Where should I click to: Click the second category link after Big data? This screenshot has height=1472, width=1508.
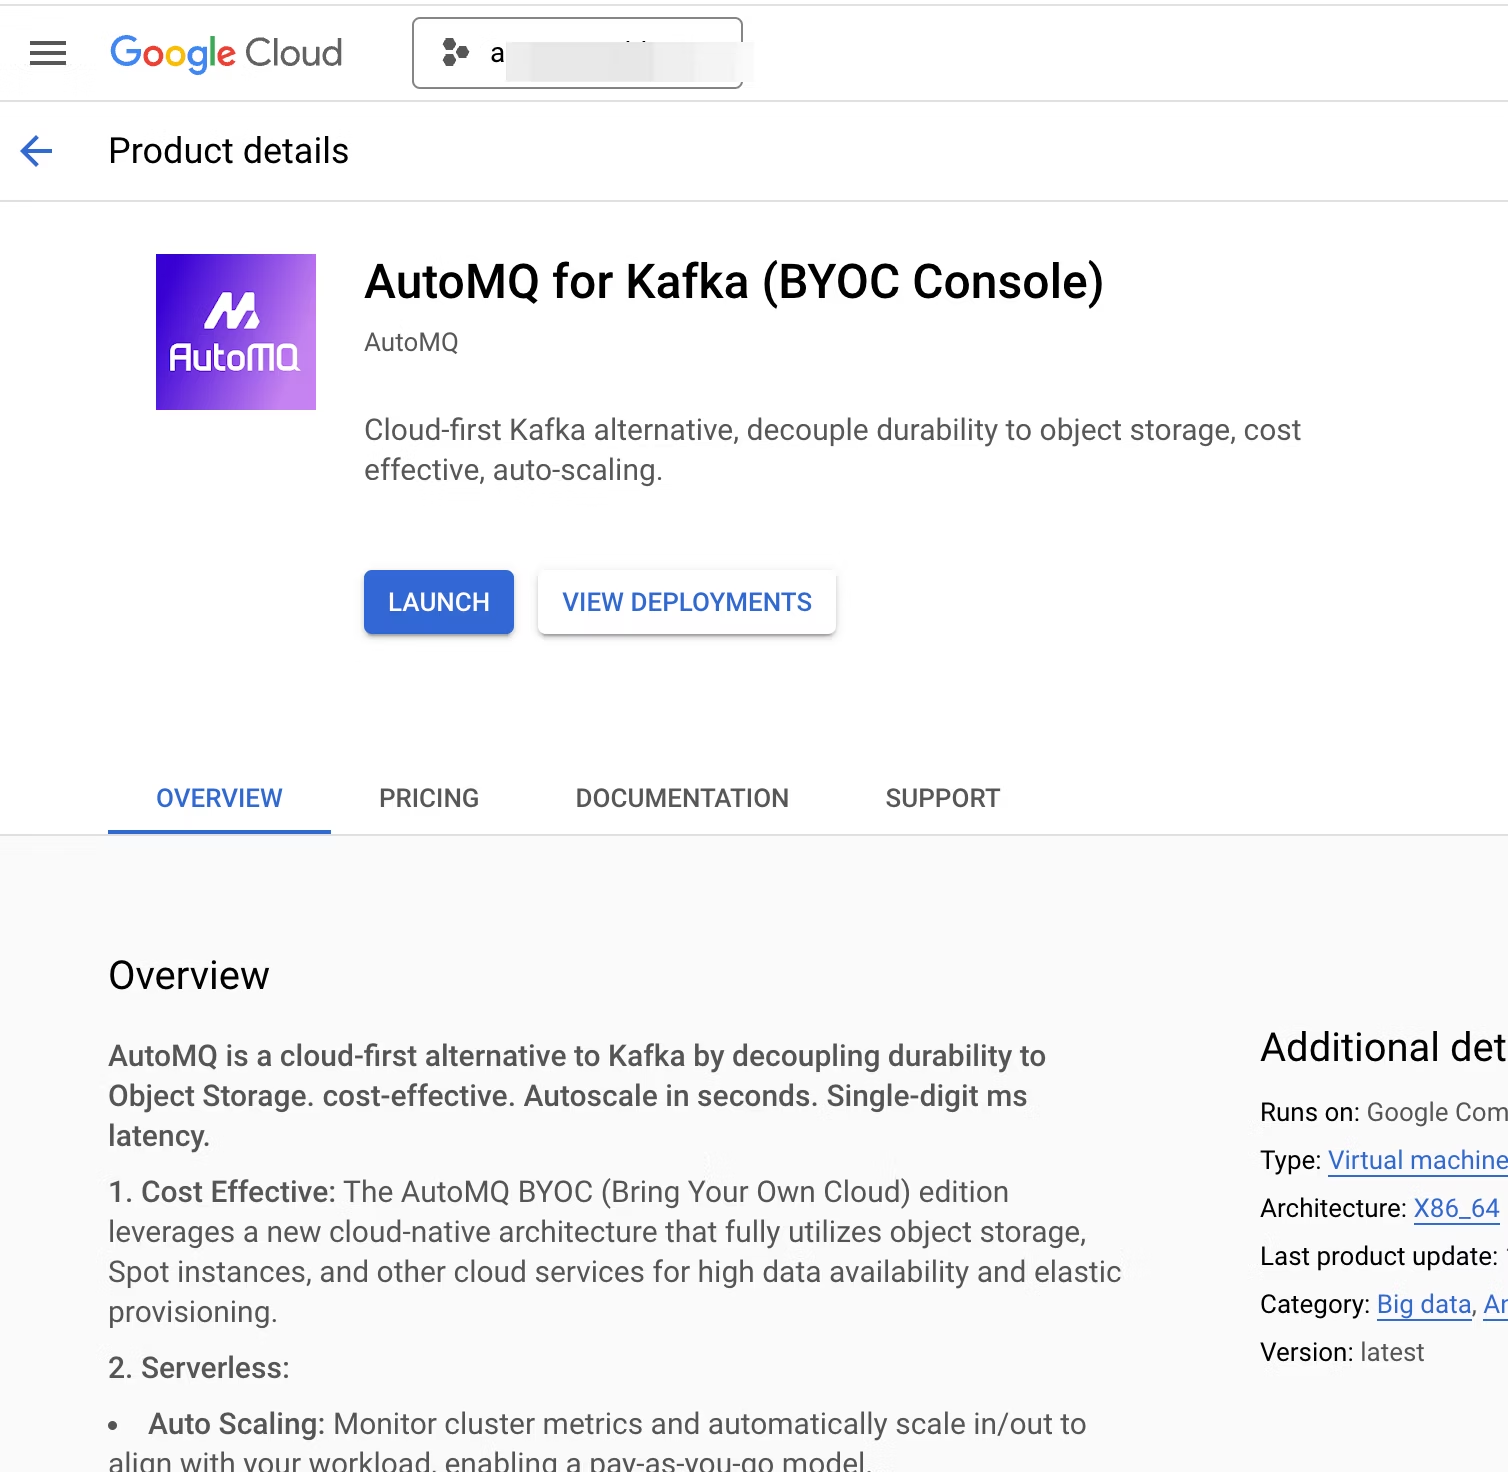(1495, 1304)
